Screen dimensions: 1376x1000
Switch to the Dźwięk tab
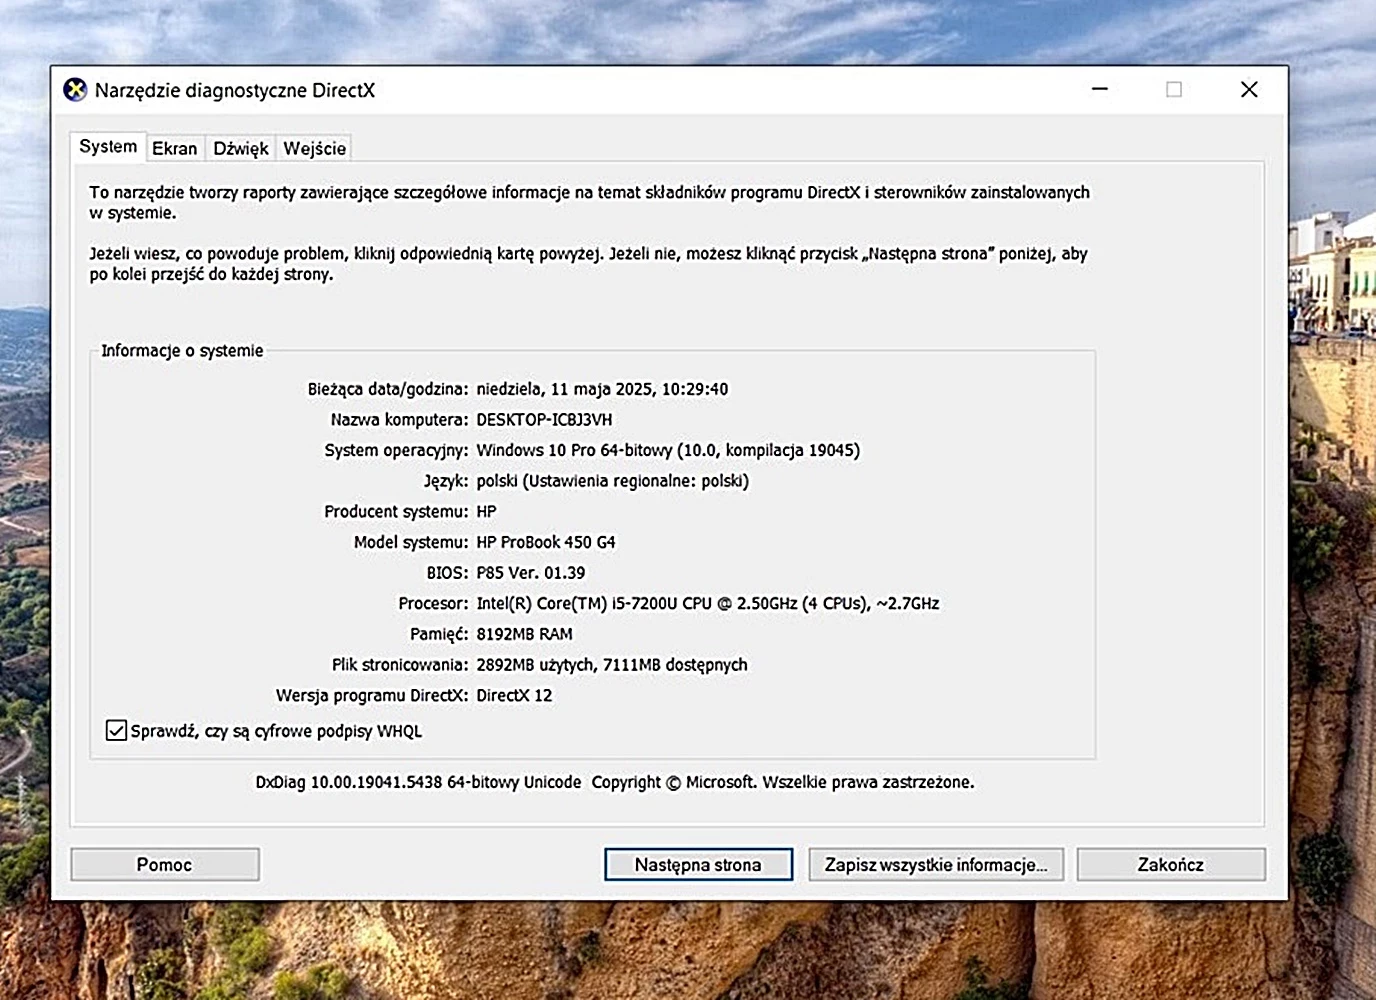pos(241,148)
